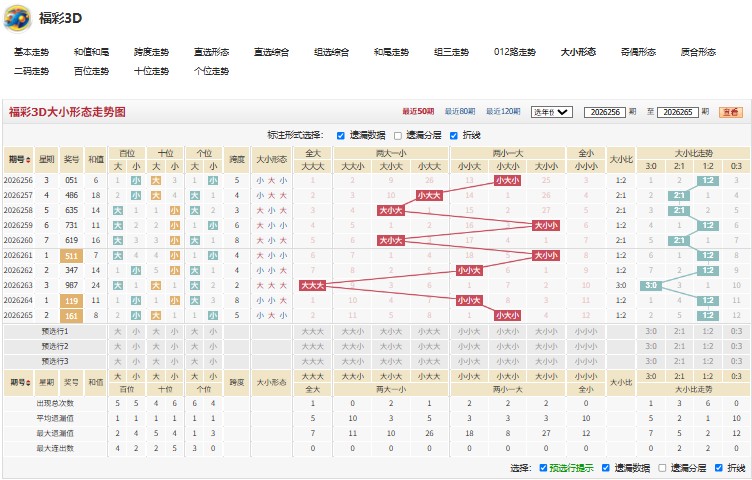Select 0:3 cell in 预选行3

736,361
